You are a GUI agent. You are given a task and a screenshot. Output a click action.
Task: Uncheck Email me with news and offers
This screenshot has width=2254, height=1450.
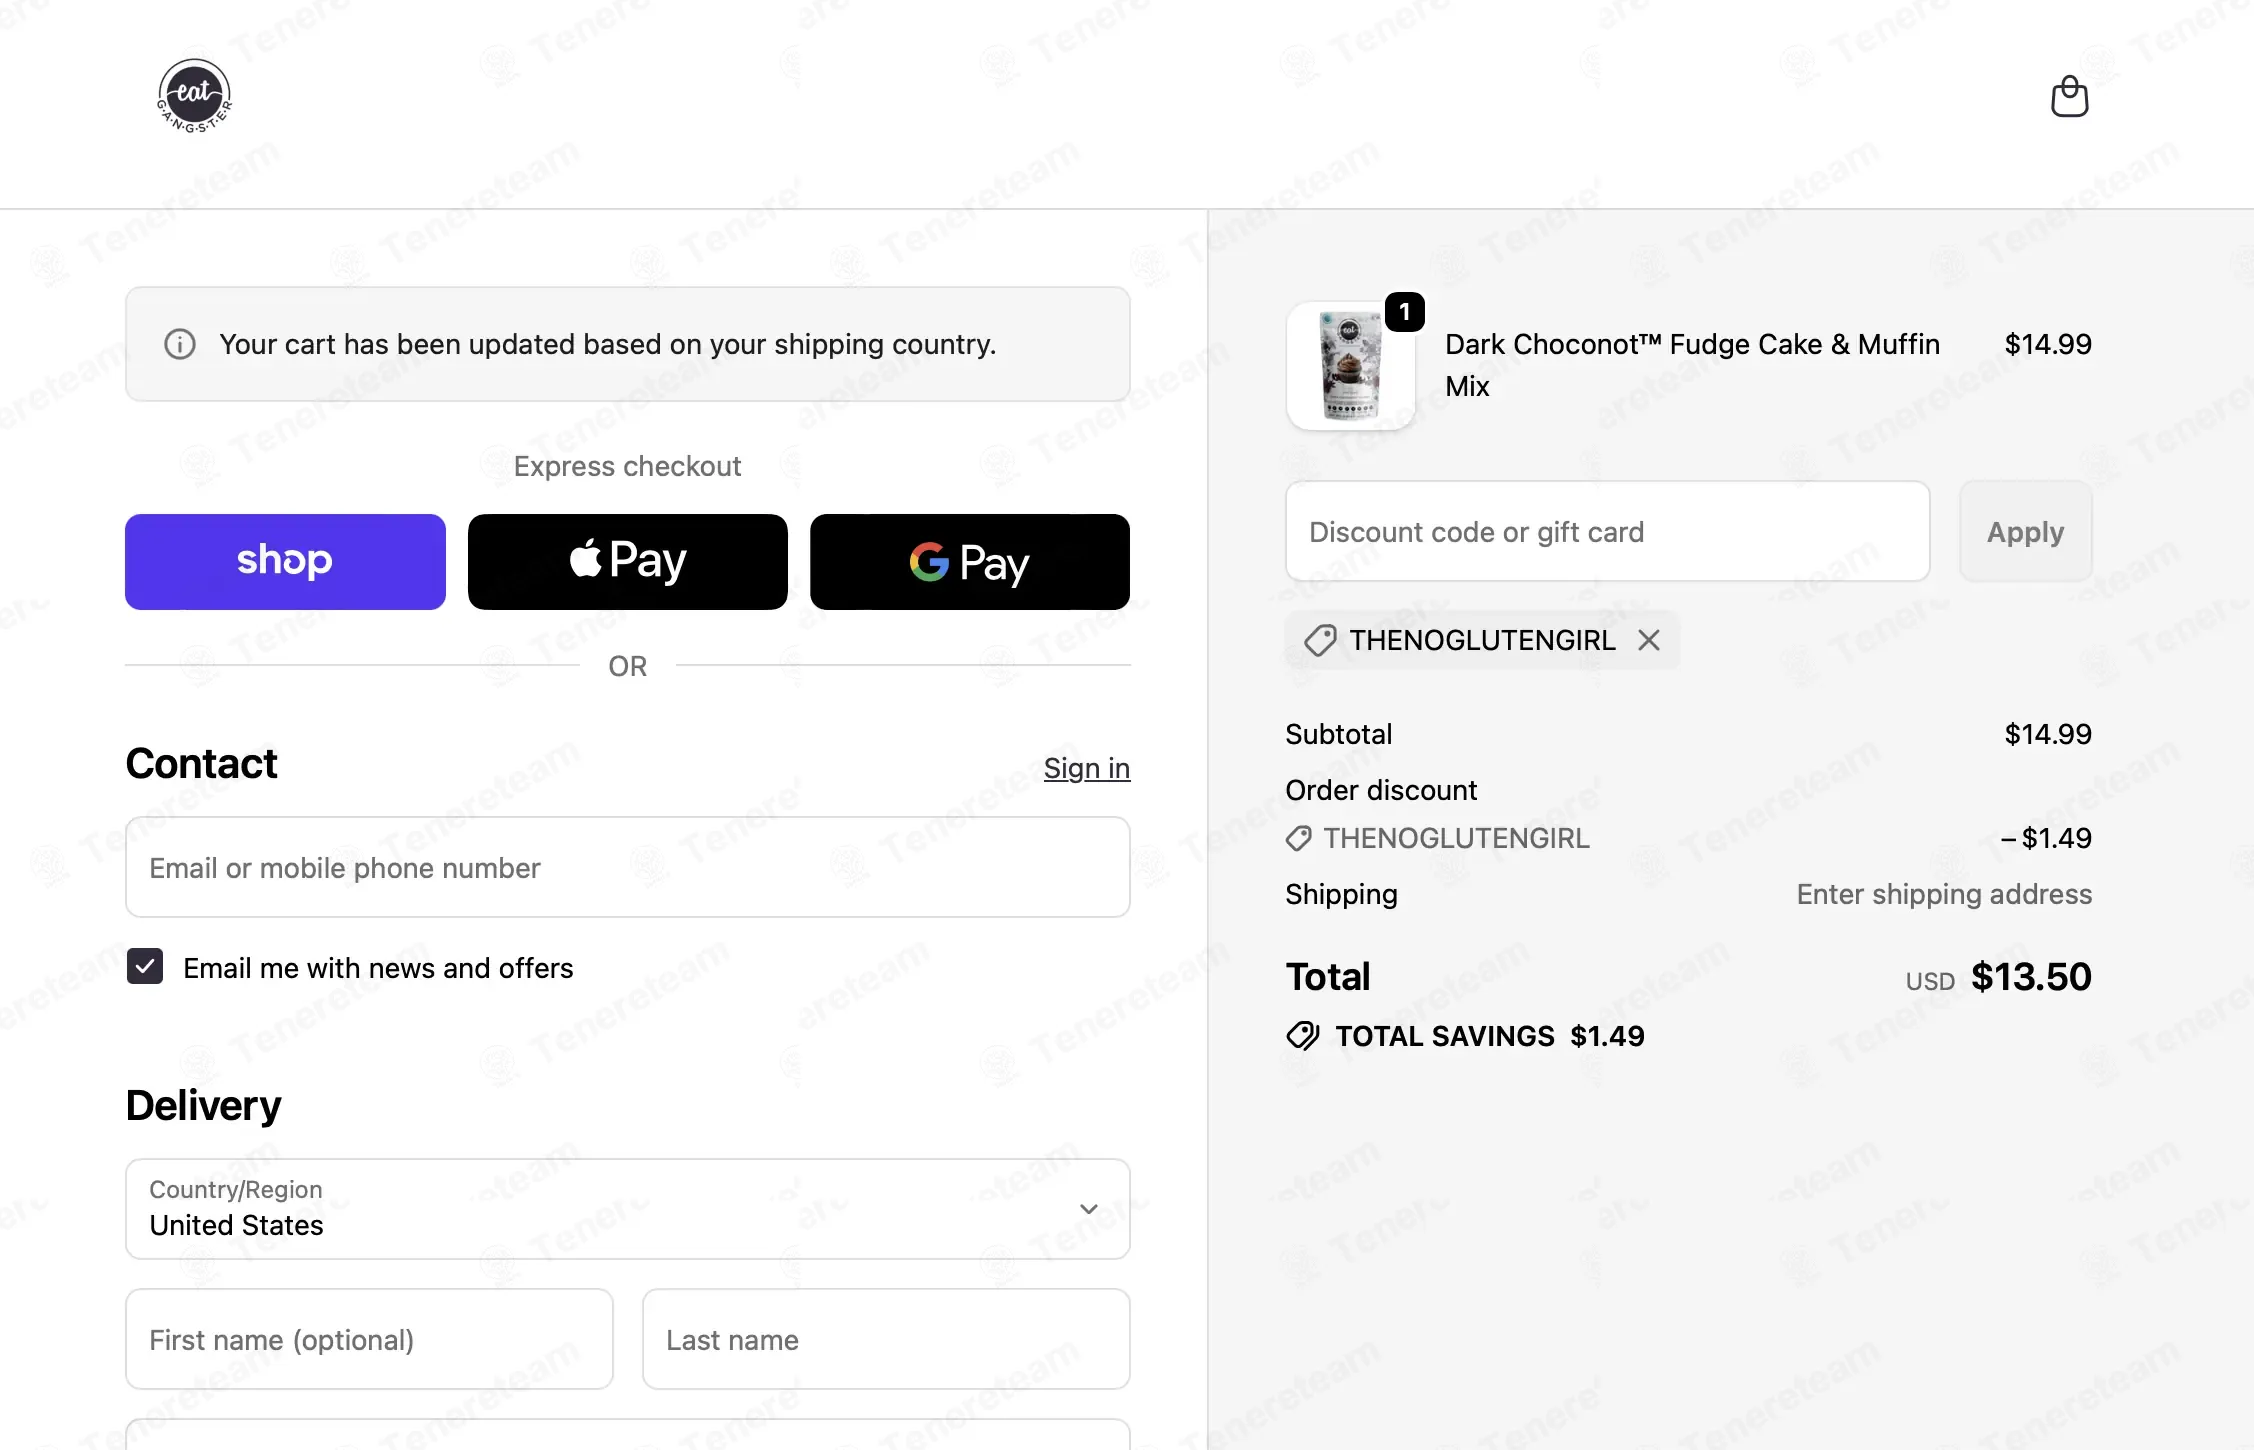145,967
